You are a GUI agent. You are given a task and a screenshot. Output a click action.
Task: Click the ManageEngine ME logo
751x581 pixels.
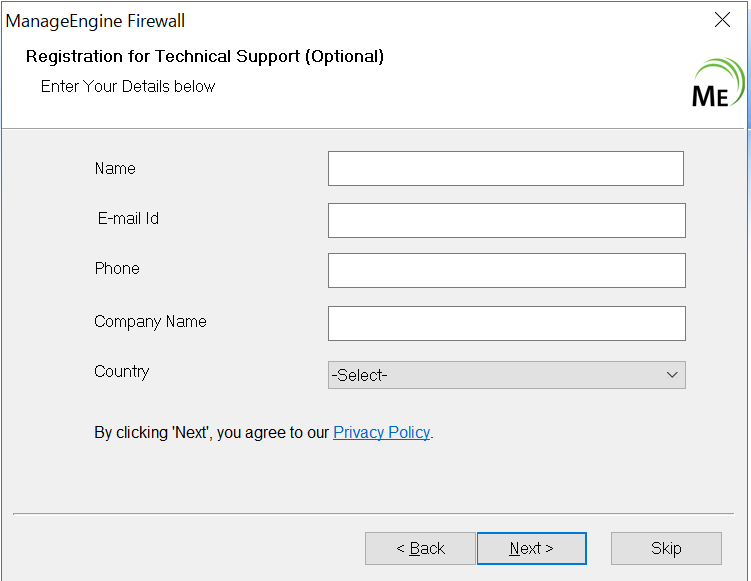717,84
